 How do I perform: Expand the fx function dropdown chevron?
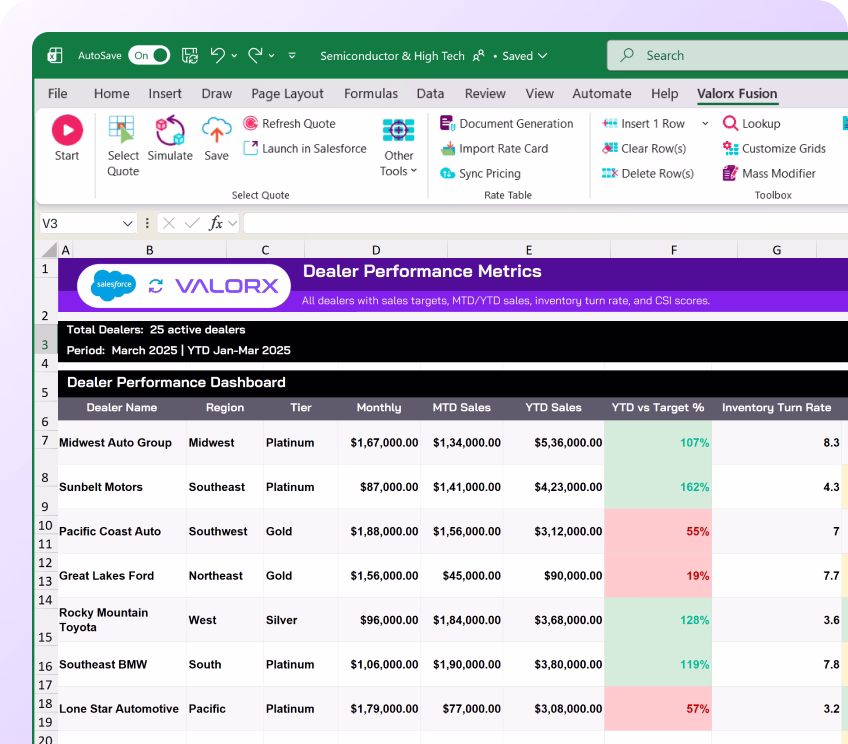(233, 223)
